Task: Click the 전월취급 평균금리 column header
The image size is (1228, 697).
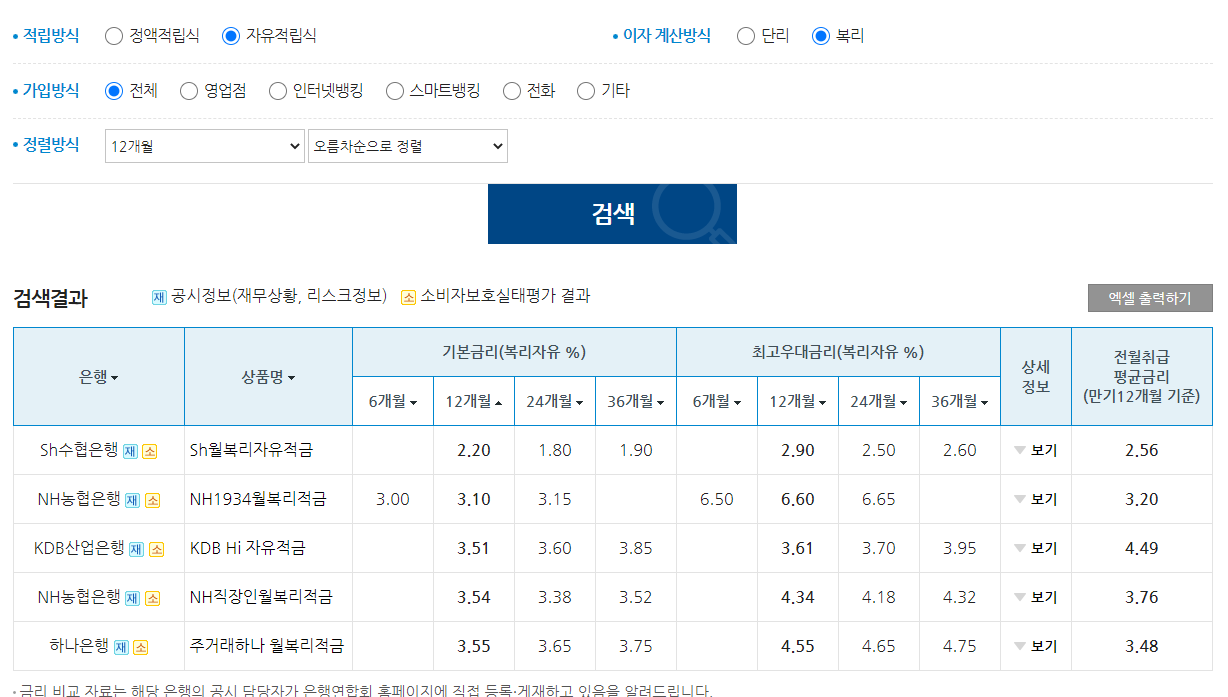Action: pyautogui.click(x=1142, y=377)
